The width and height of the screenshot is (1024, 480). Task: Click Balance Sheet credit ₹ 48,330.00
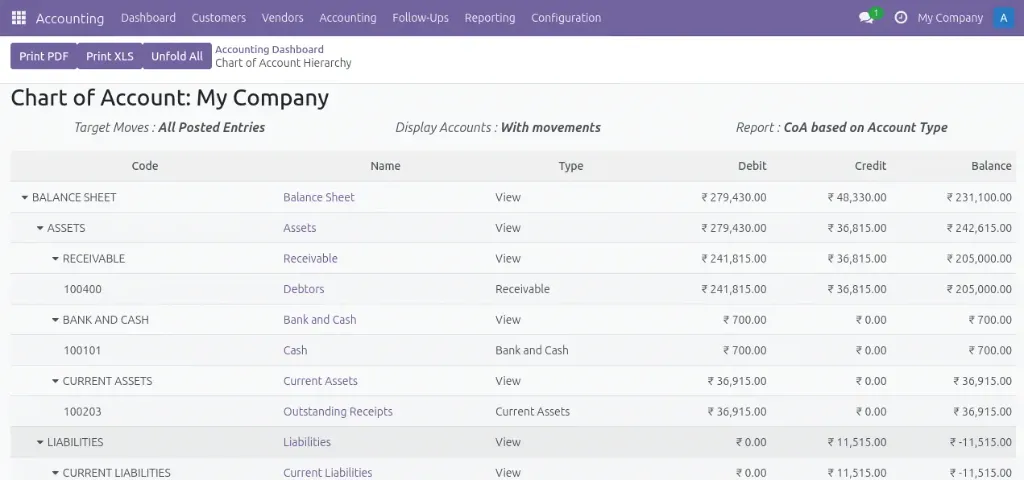[857, 197]
